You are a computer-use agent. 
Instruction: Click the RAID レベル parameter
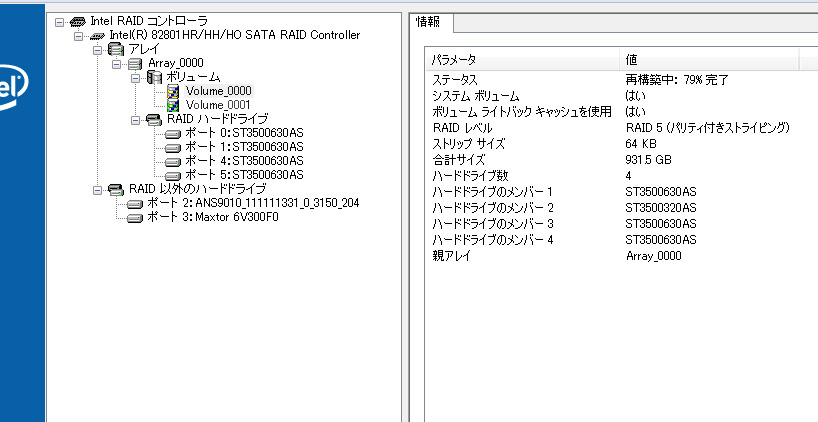[x=462, y=128]
